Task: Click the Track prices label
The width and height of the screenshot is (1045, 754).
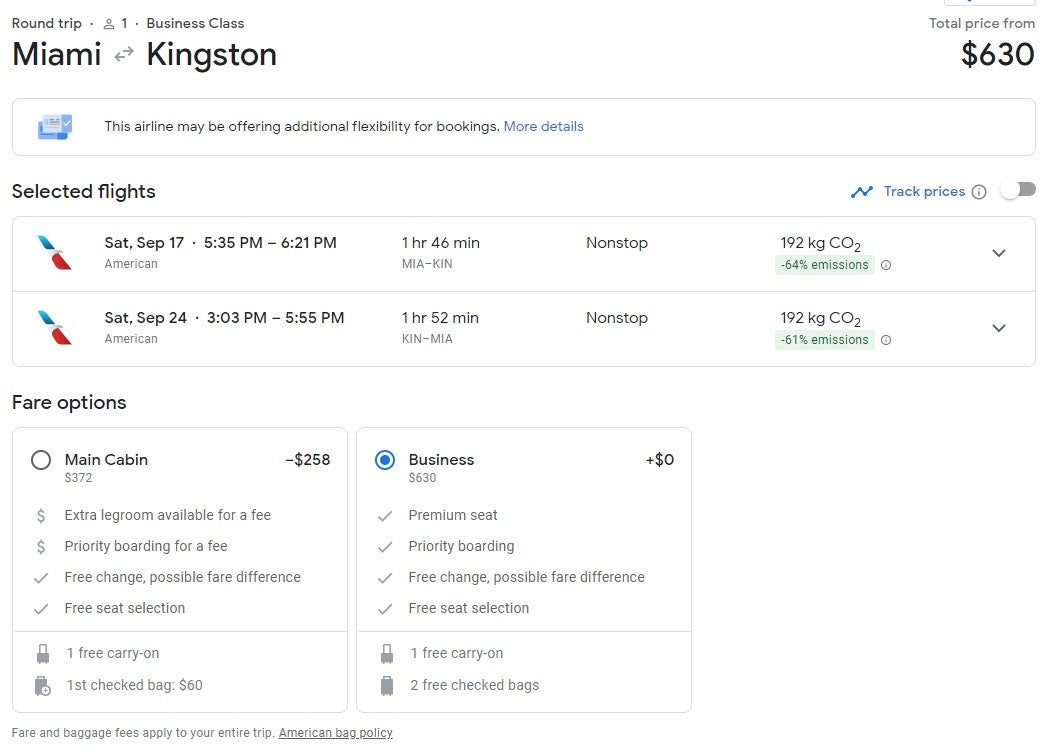Action: 924,192
